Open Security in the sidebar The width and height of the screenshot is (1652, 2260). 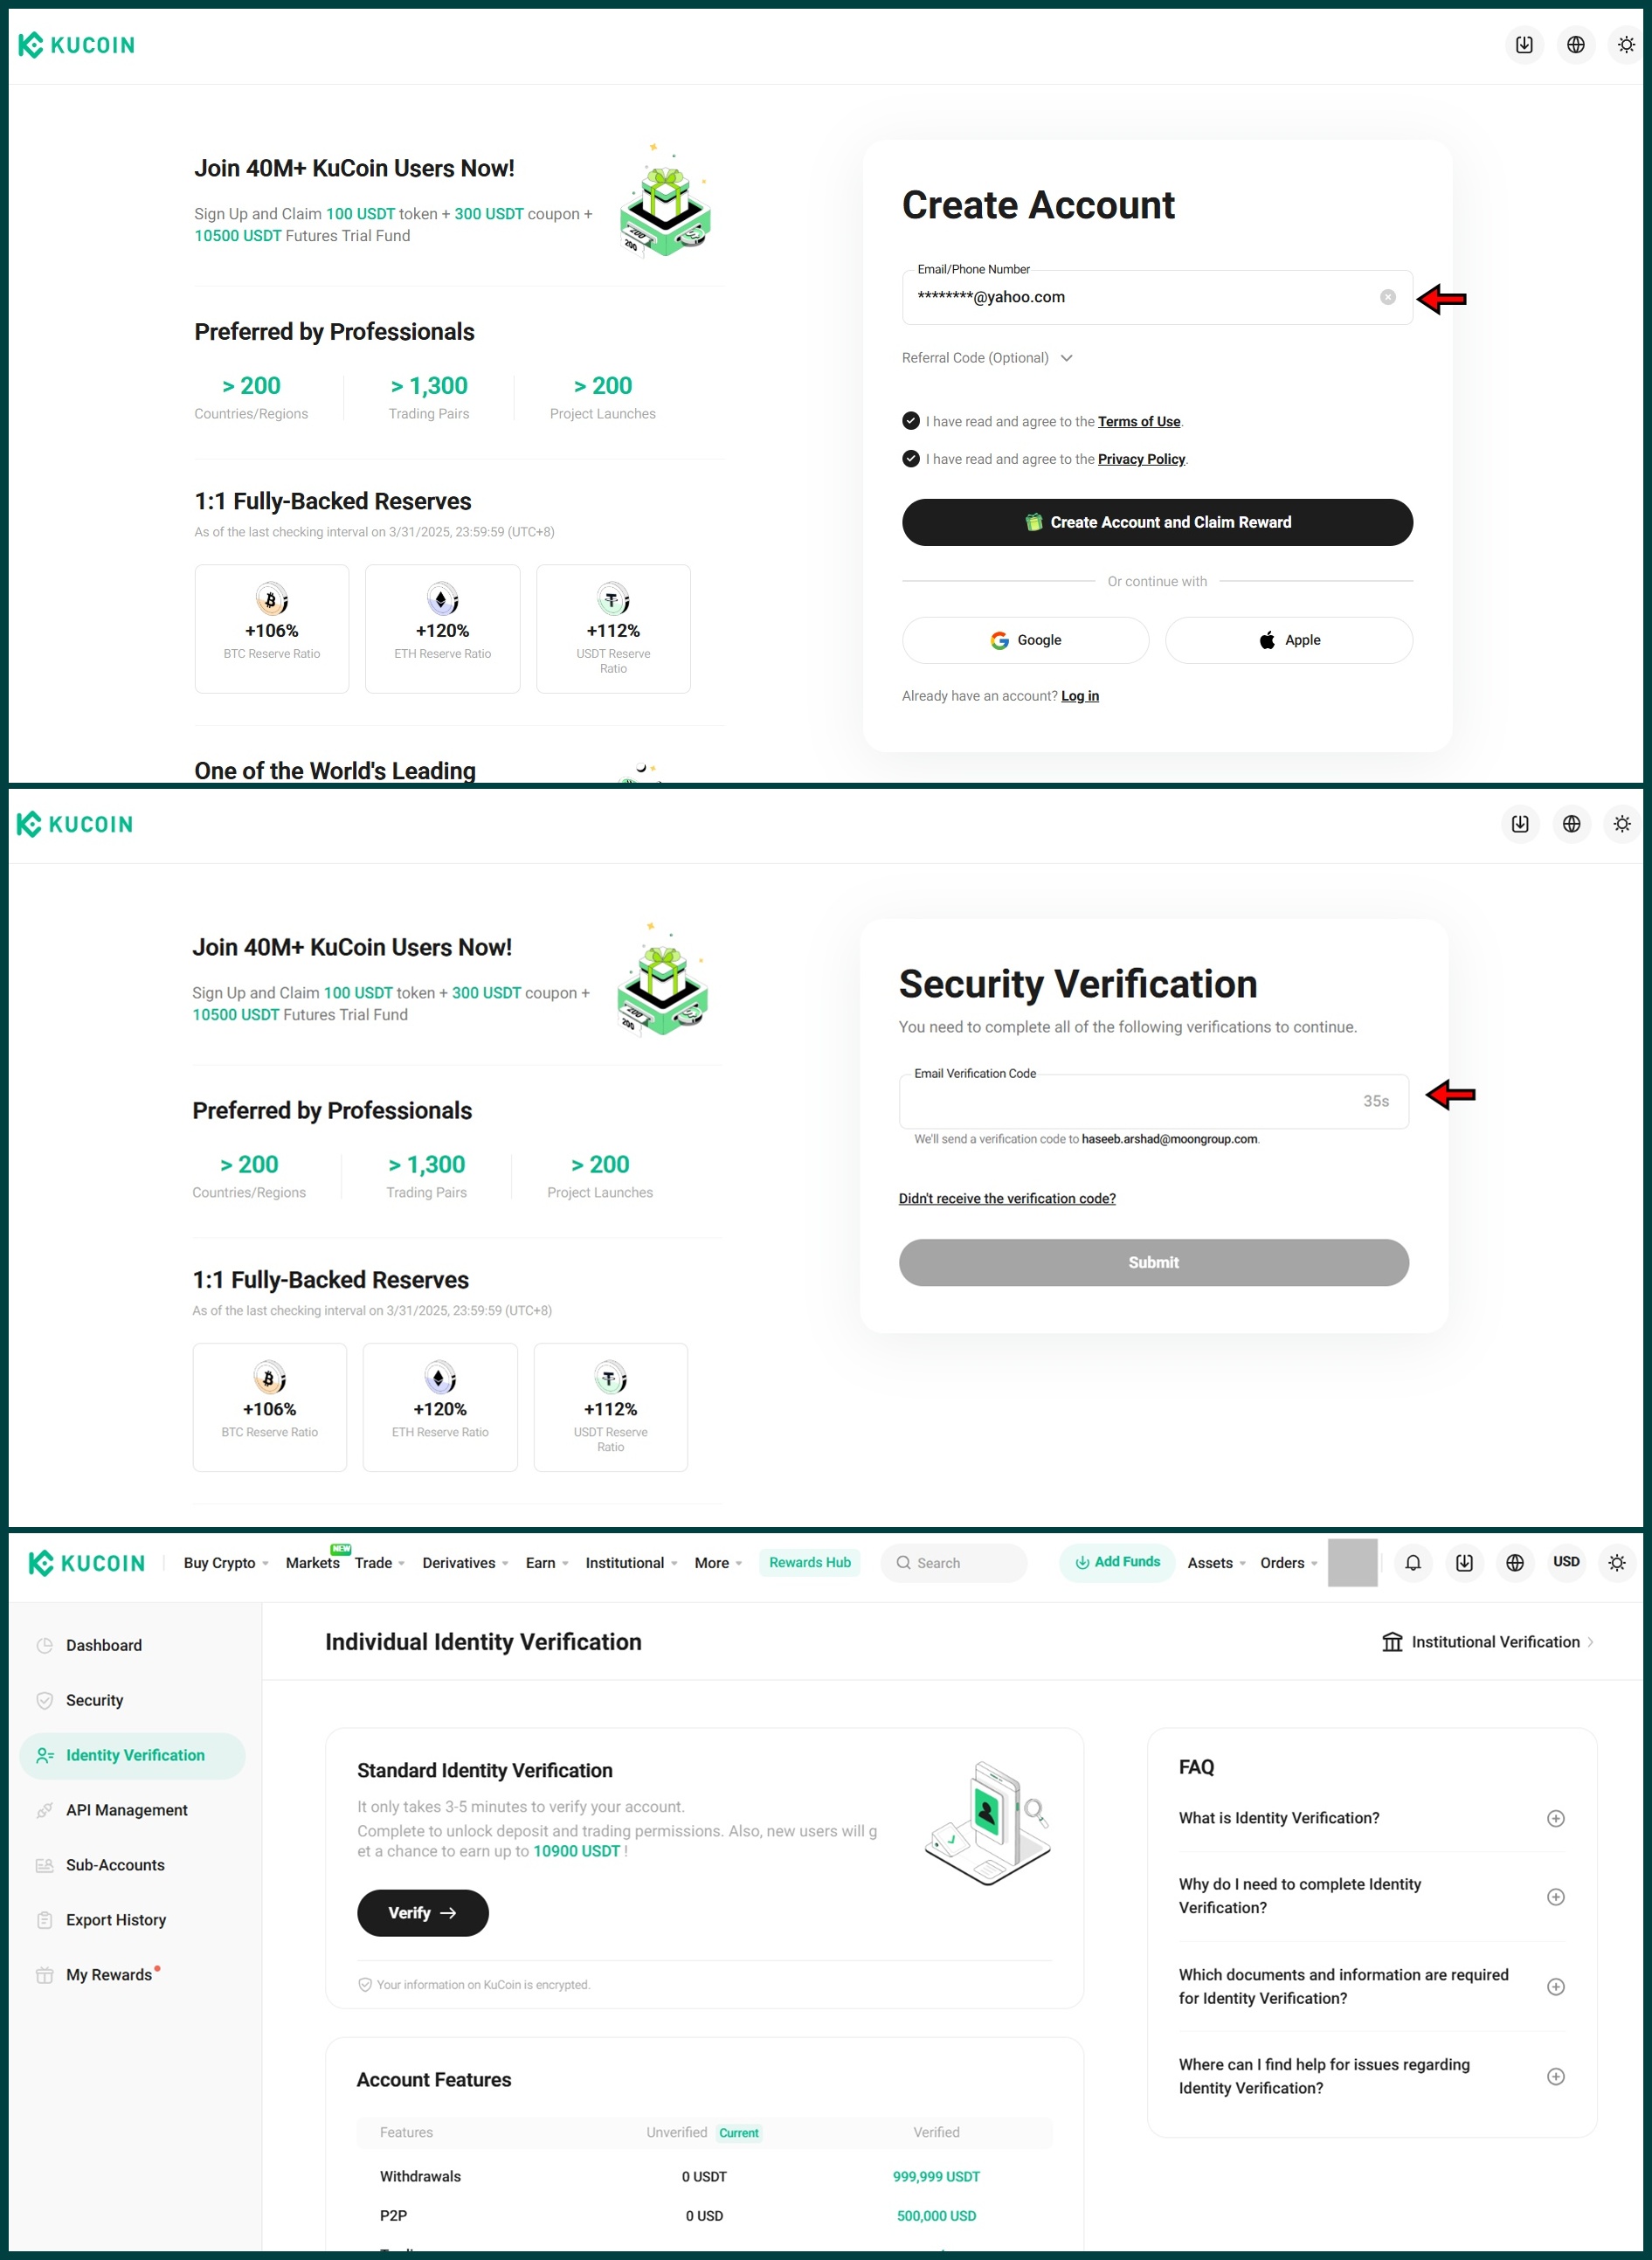tap(132, 1700)
